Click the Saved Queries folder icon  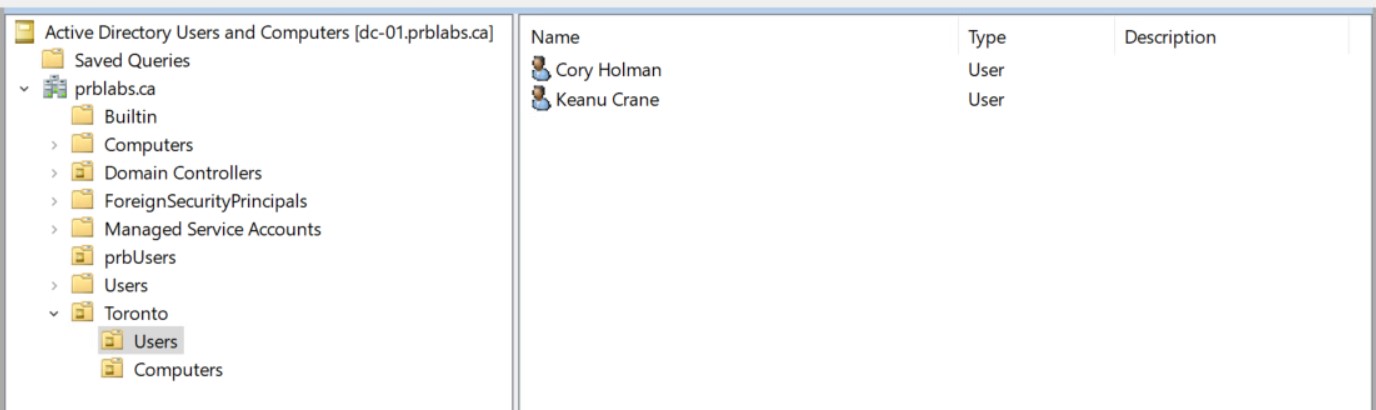point(55,60)
